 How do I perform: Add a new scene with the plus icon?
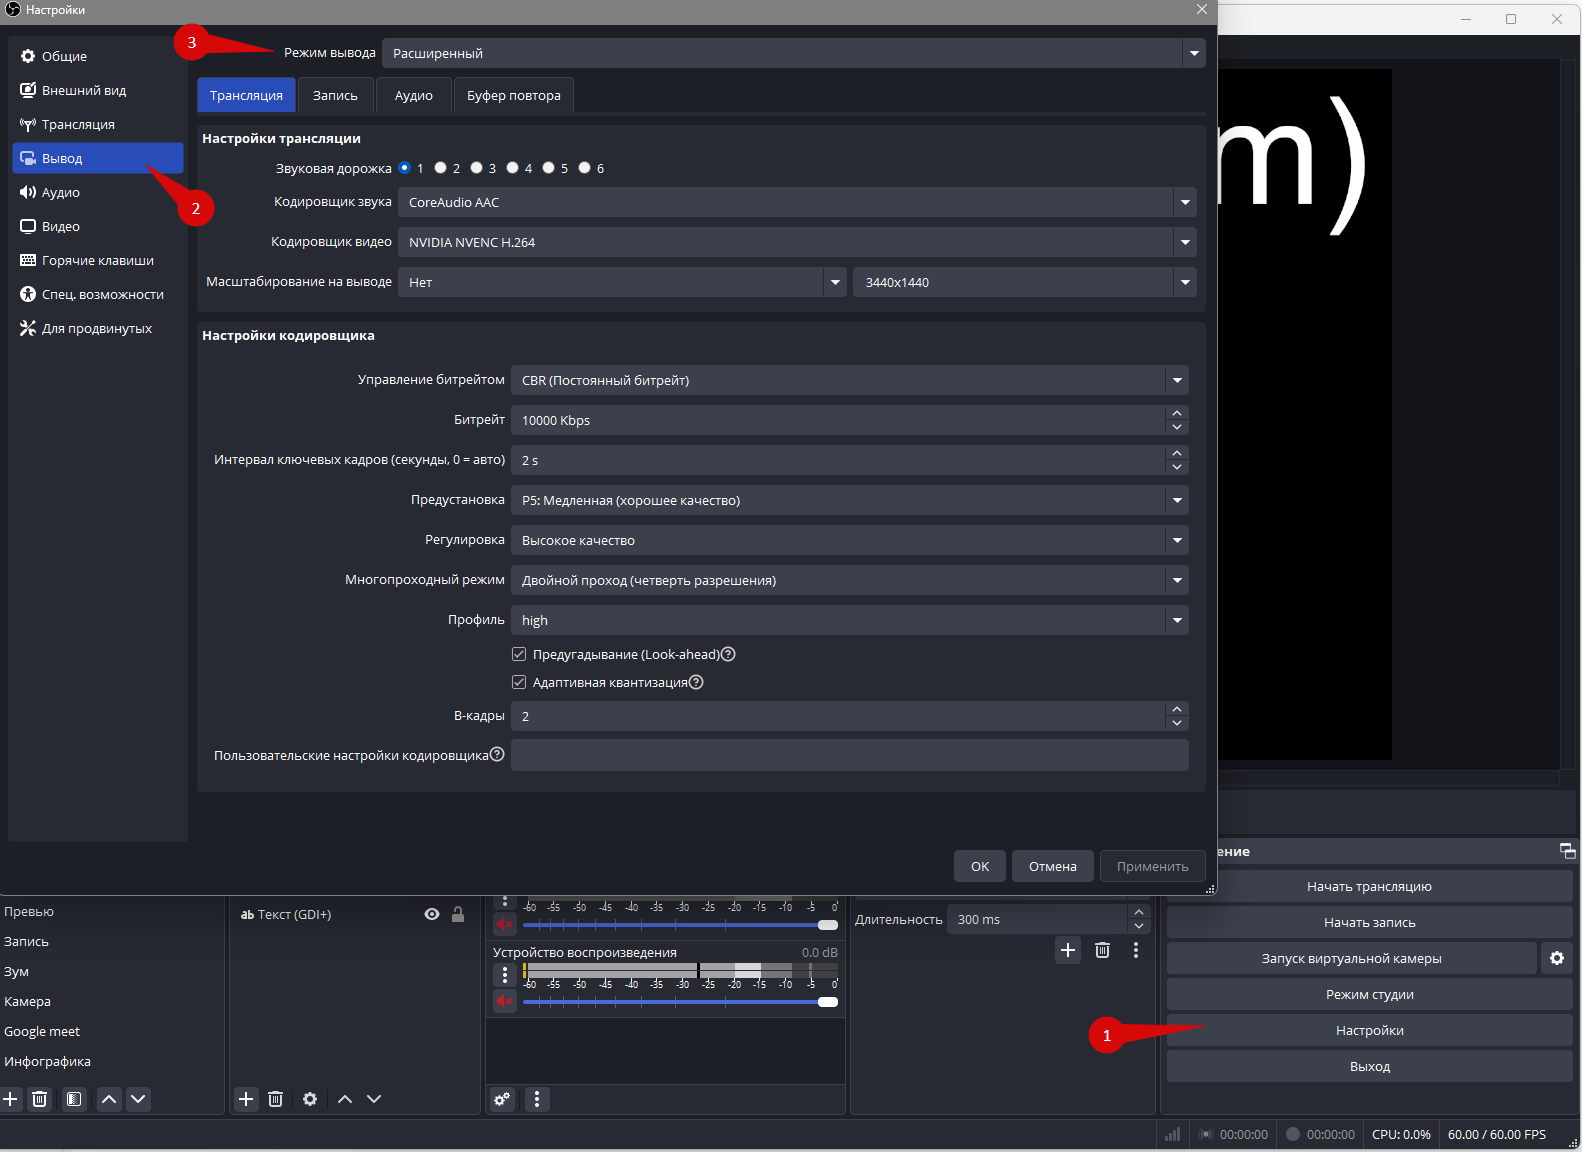[x=11, y=1099]
